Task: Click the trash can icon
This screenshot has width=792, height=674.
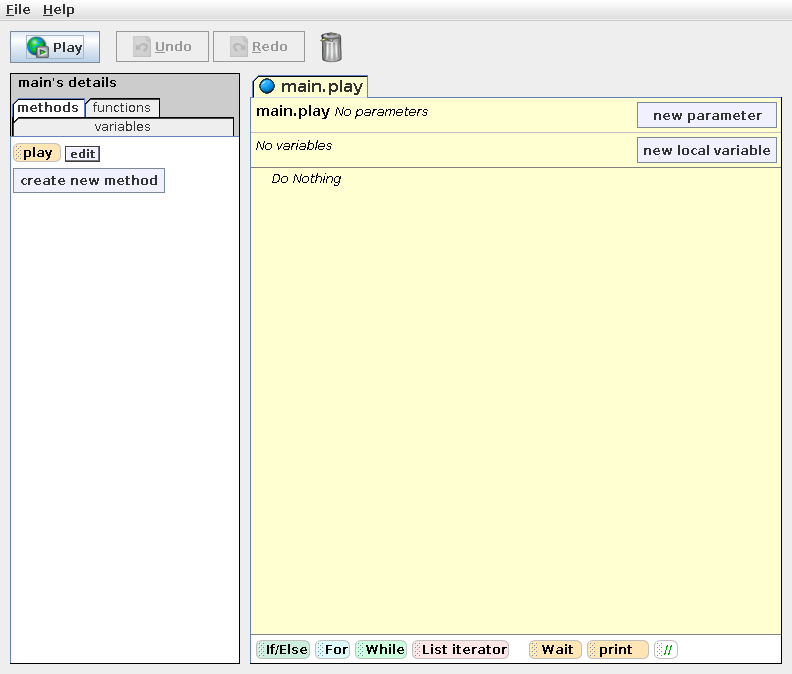Action: [331, 47]
